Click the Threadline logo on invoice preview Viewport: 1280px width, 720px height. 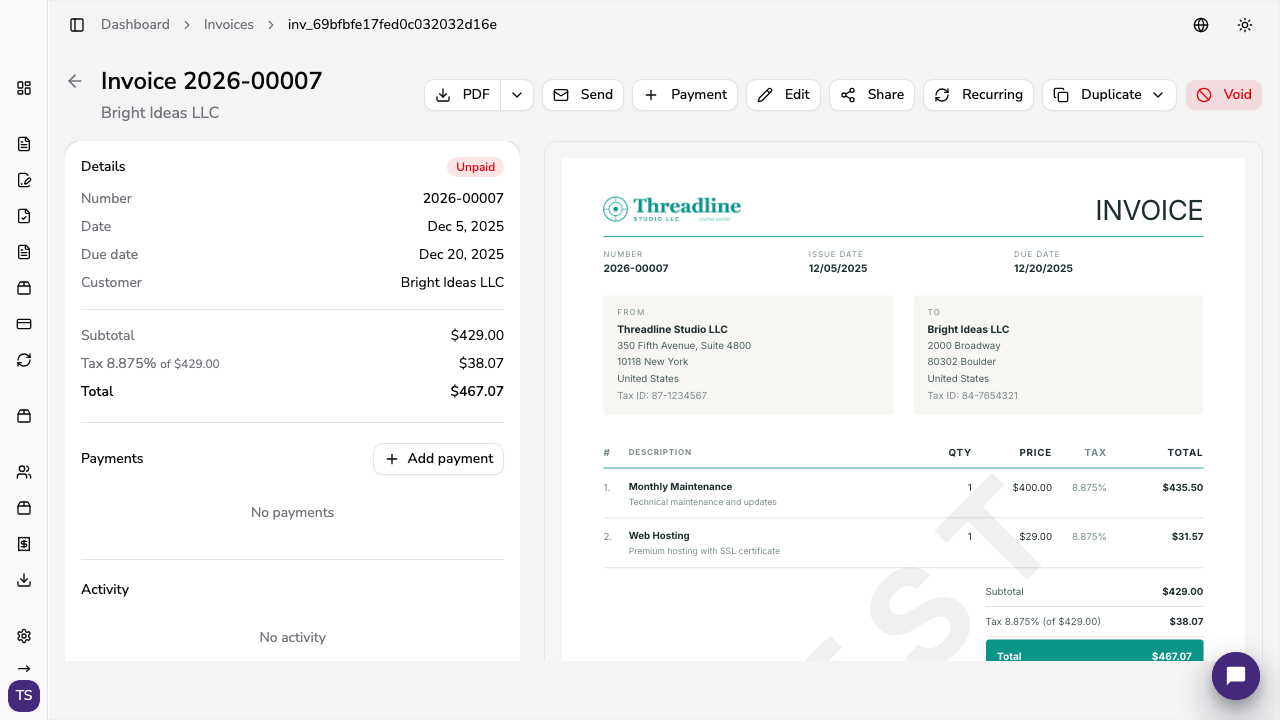[672, 209]
